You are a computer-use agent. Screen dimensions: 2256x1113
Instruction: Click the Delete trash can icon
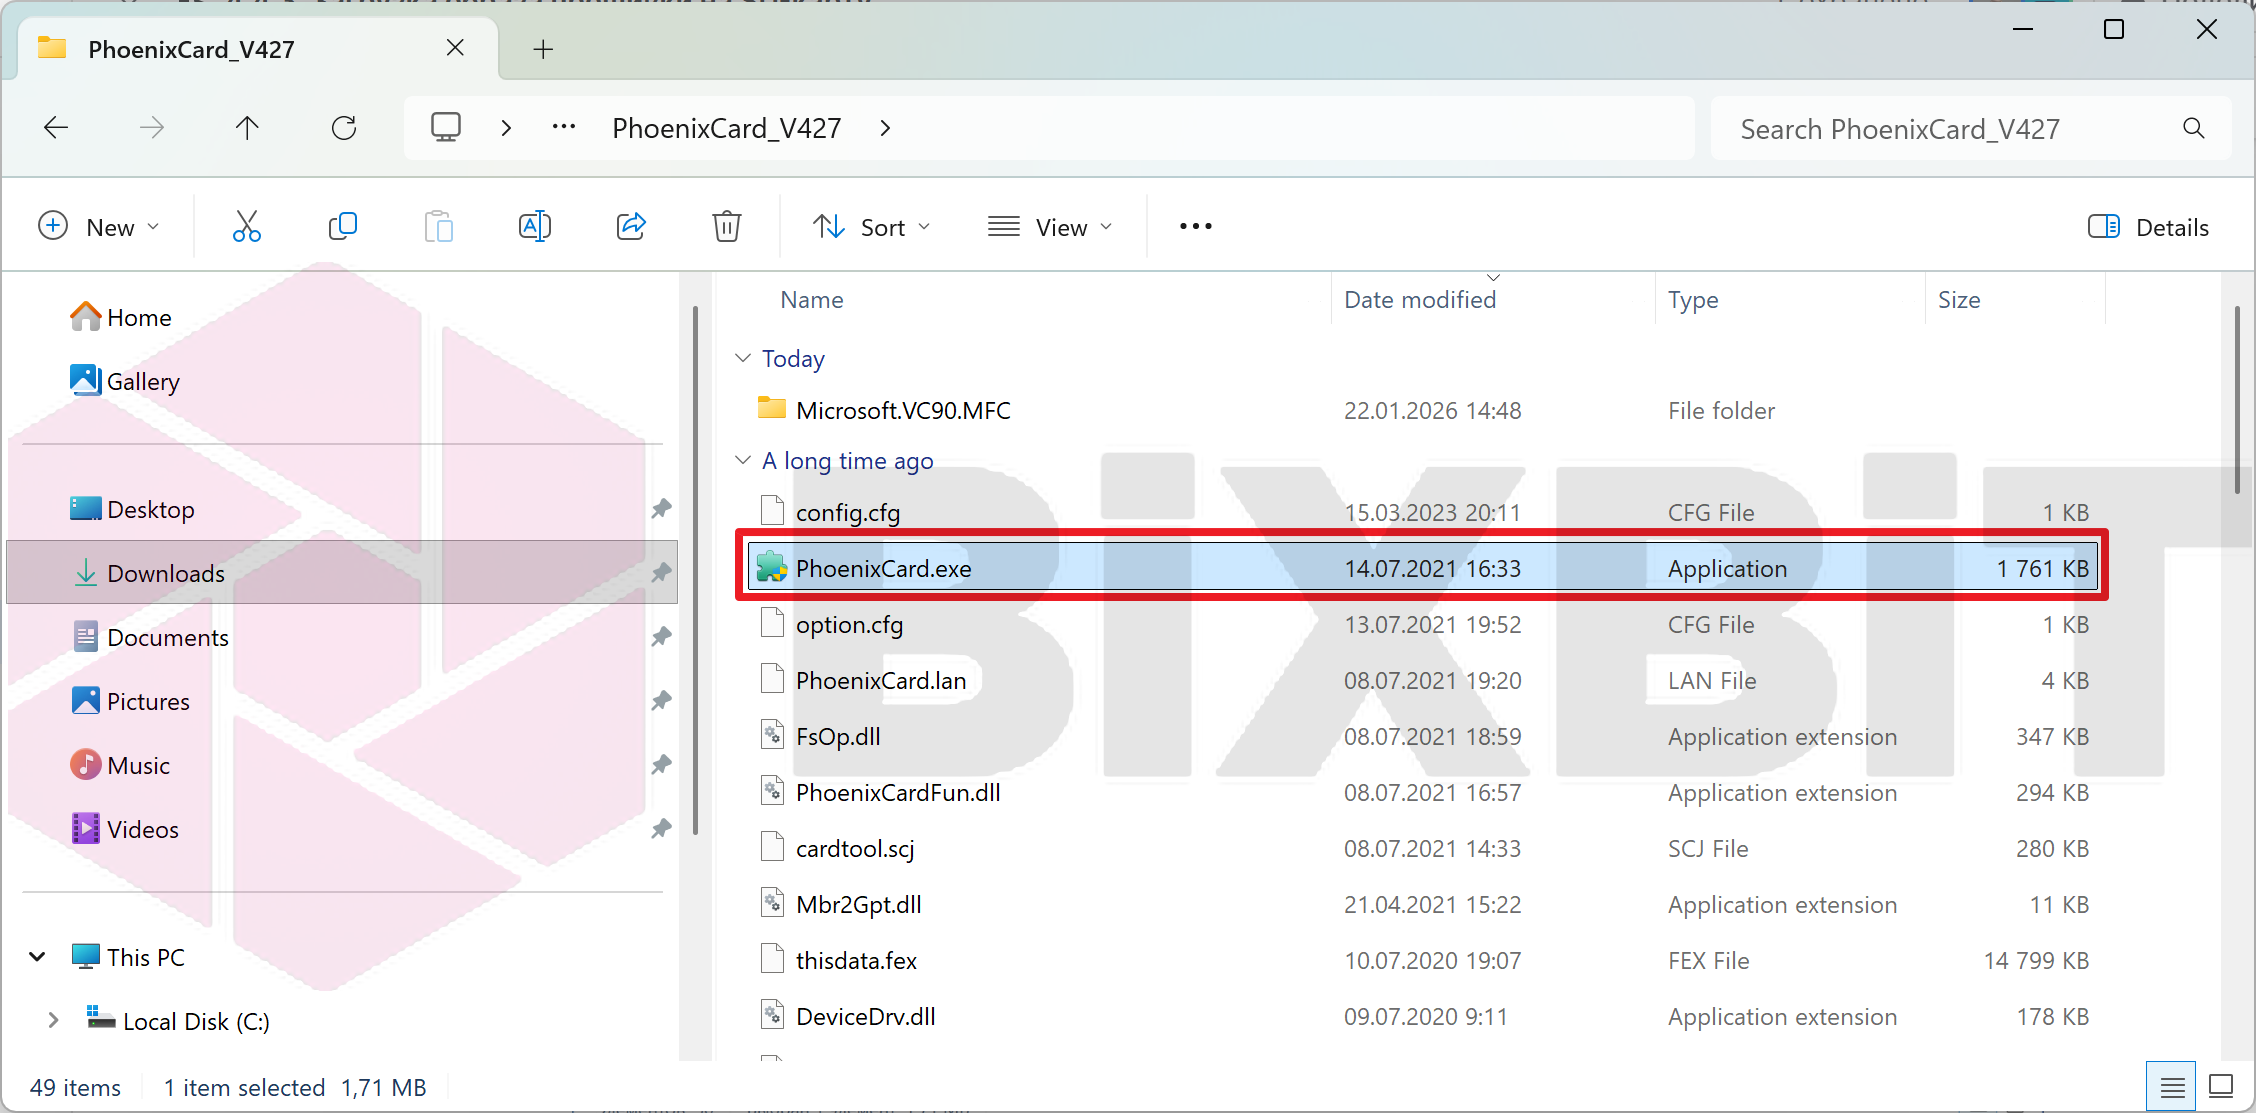tap(727, 227)
